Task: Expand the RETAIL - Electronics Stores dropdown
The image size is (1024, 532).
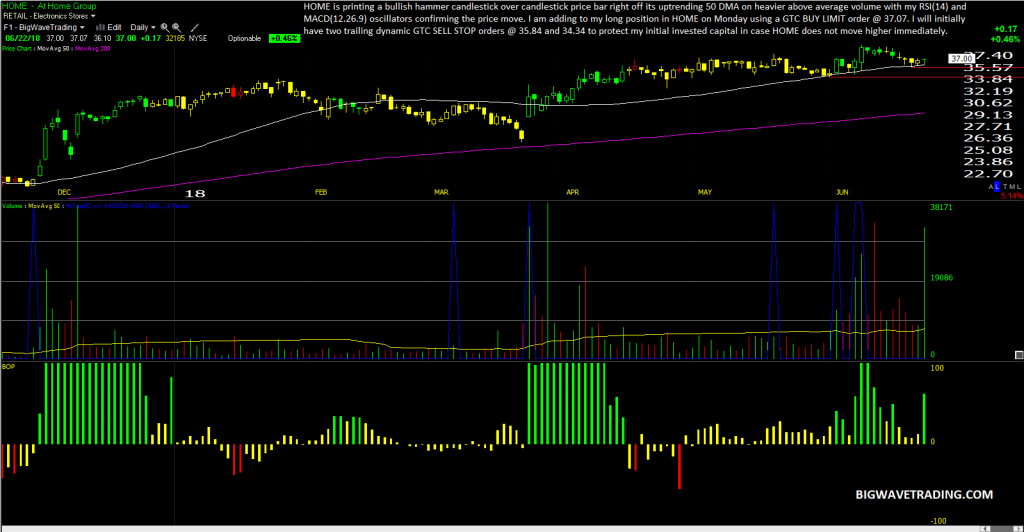Action: [x=93, y=16]
